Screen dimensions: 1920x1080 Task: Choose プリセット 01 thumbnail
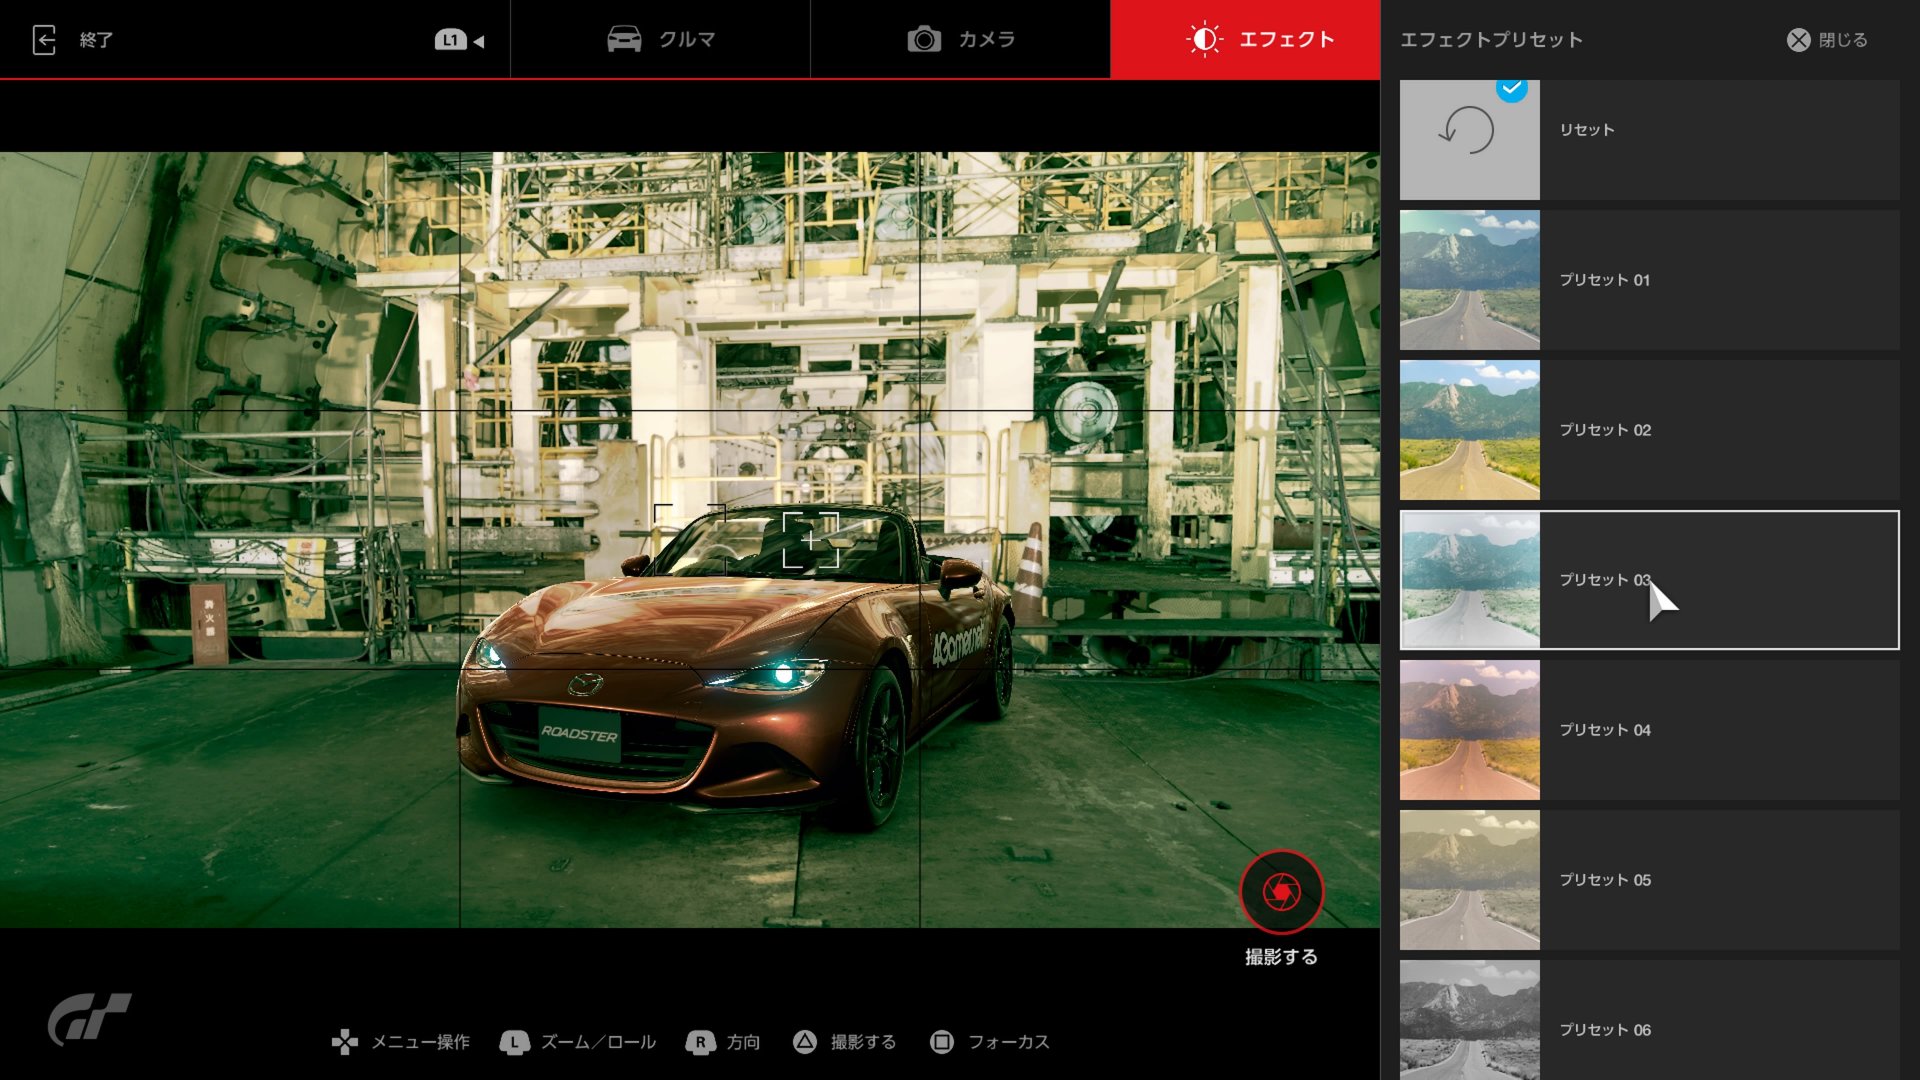(1469, 280)
